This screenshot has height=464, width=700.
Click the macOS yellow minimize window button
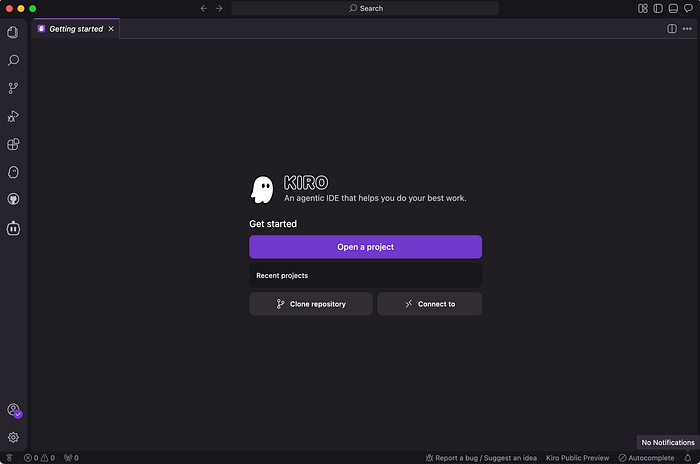(x=21, y=8)
